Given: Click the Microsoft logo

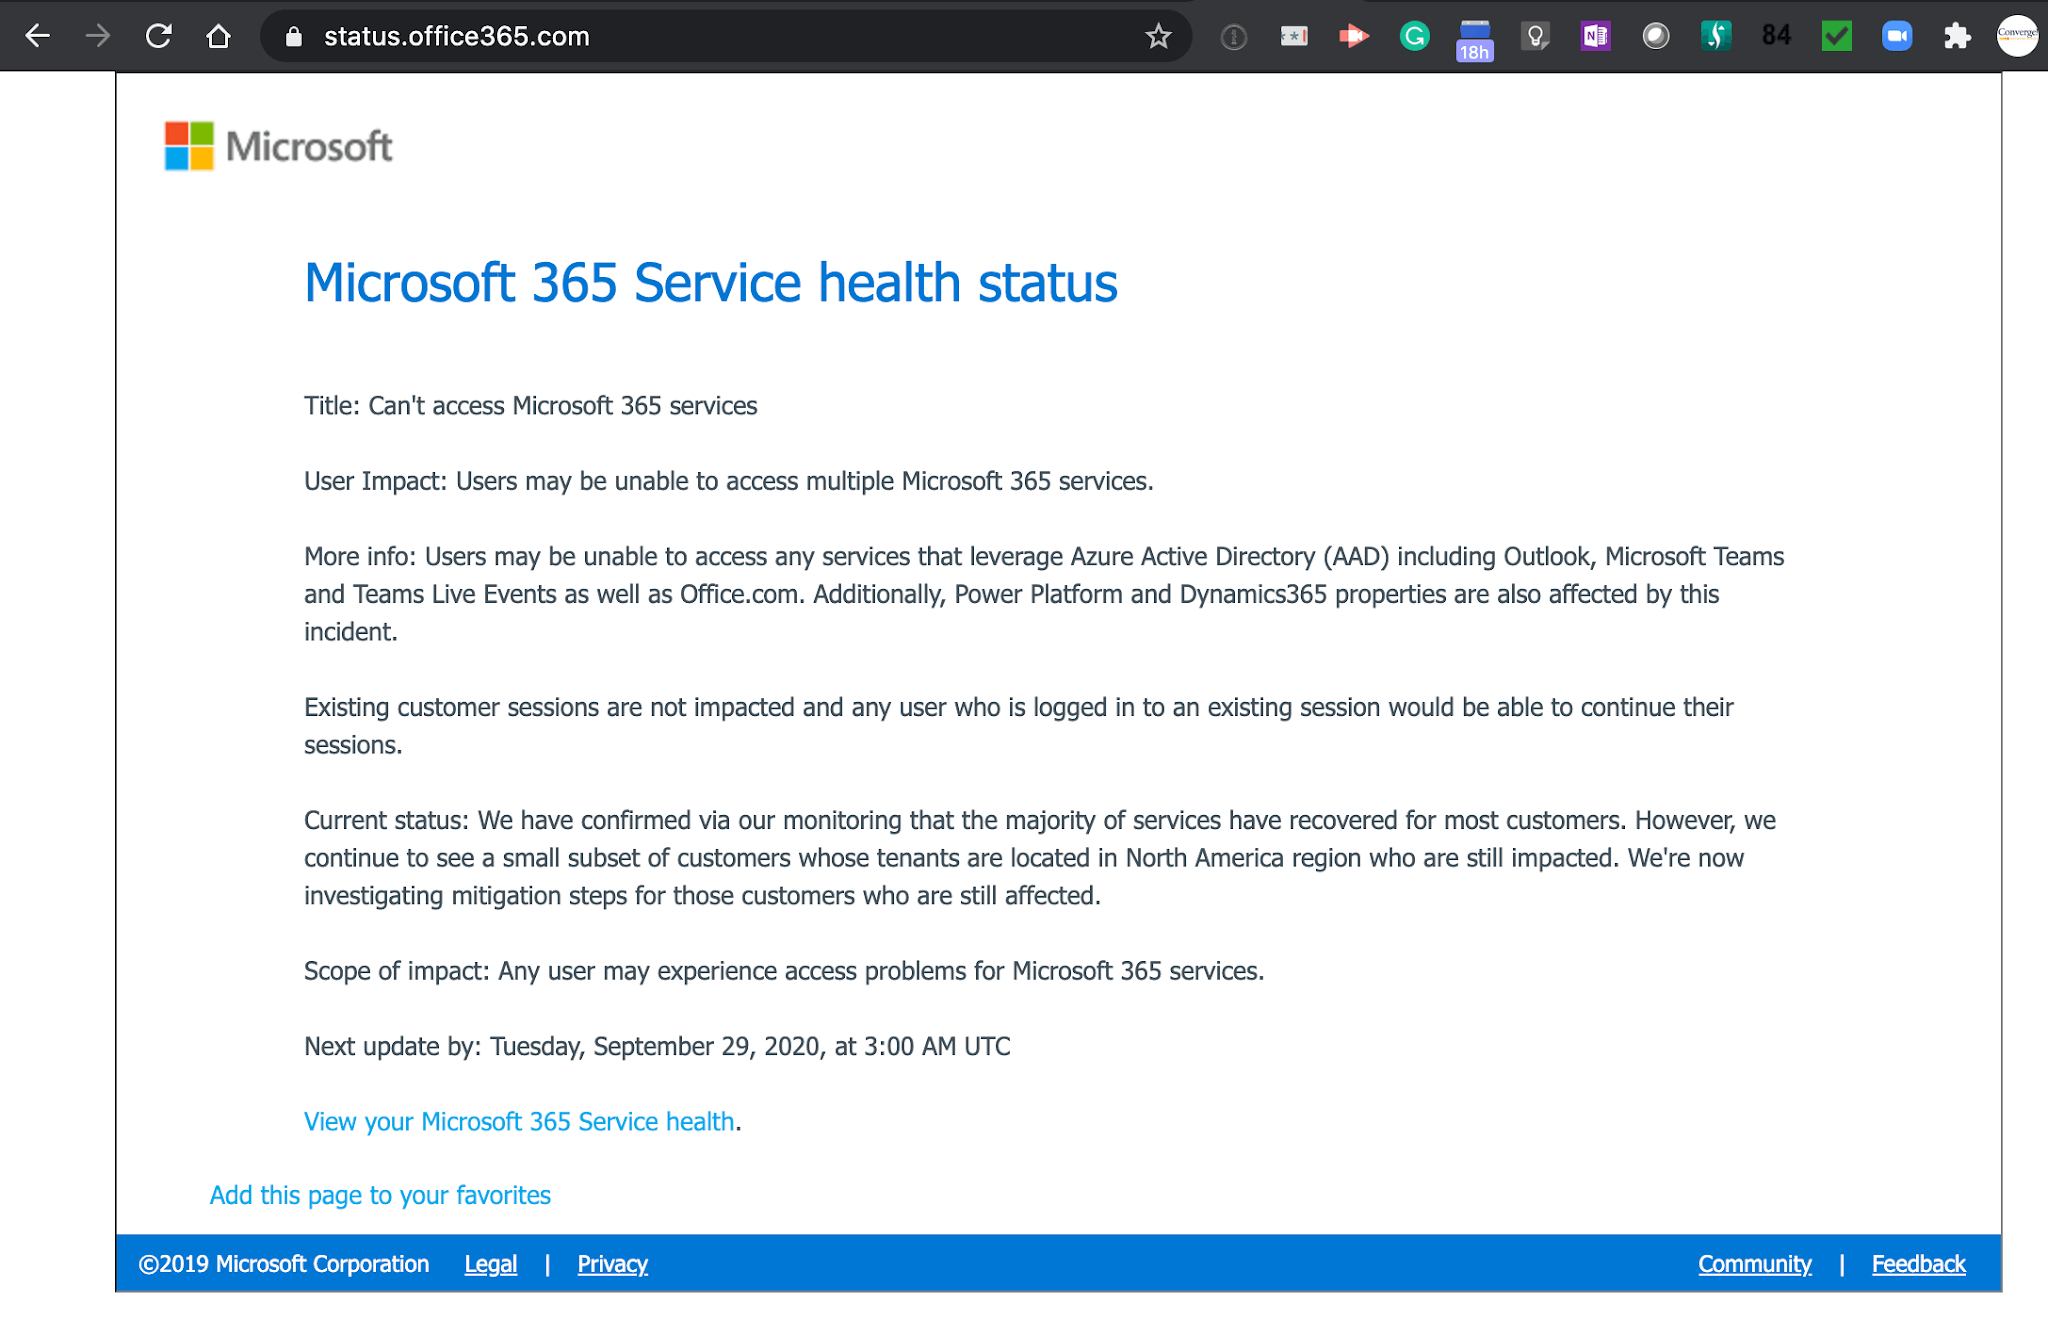Looking at the screenshot, I should click(x=278, y=145).
